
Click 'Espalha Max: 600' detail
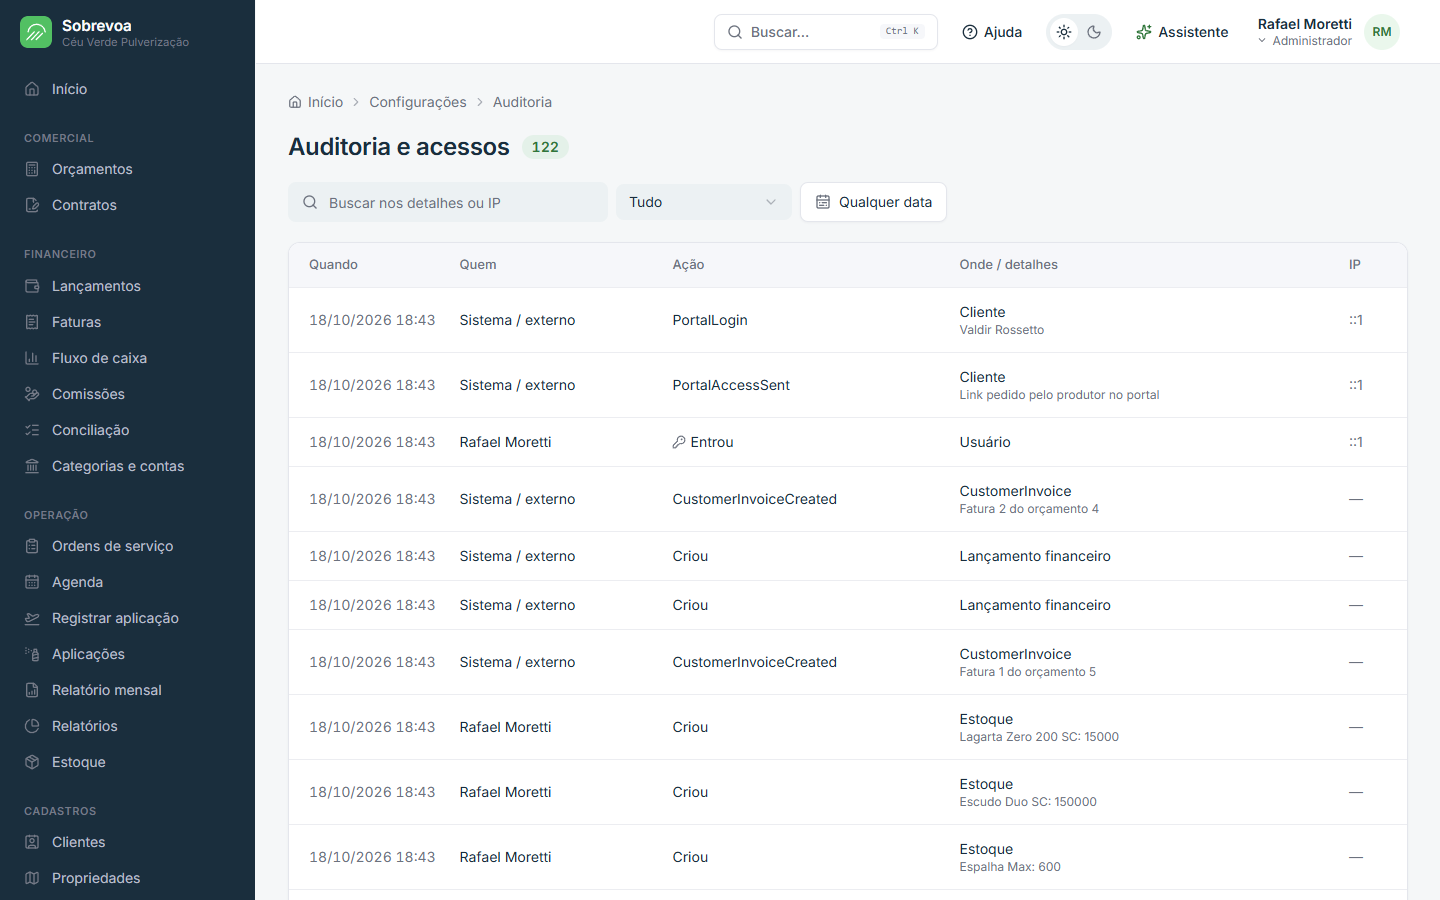[x=1010, y=867]
